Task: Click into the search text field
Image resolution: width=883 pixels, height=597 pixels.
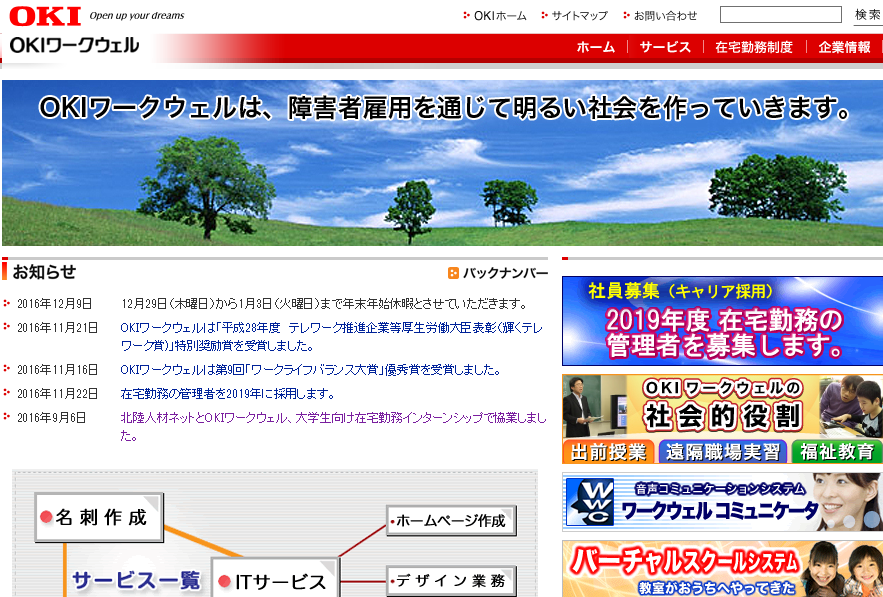Action: pos(780,15)
